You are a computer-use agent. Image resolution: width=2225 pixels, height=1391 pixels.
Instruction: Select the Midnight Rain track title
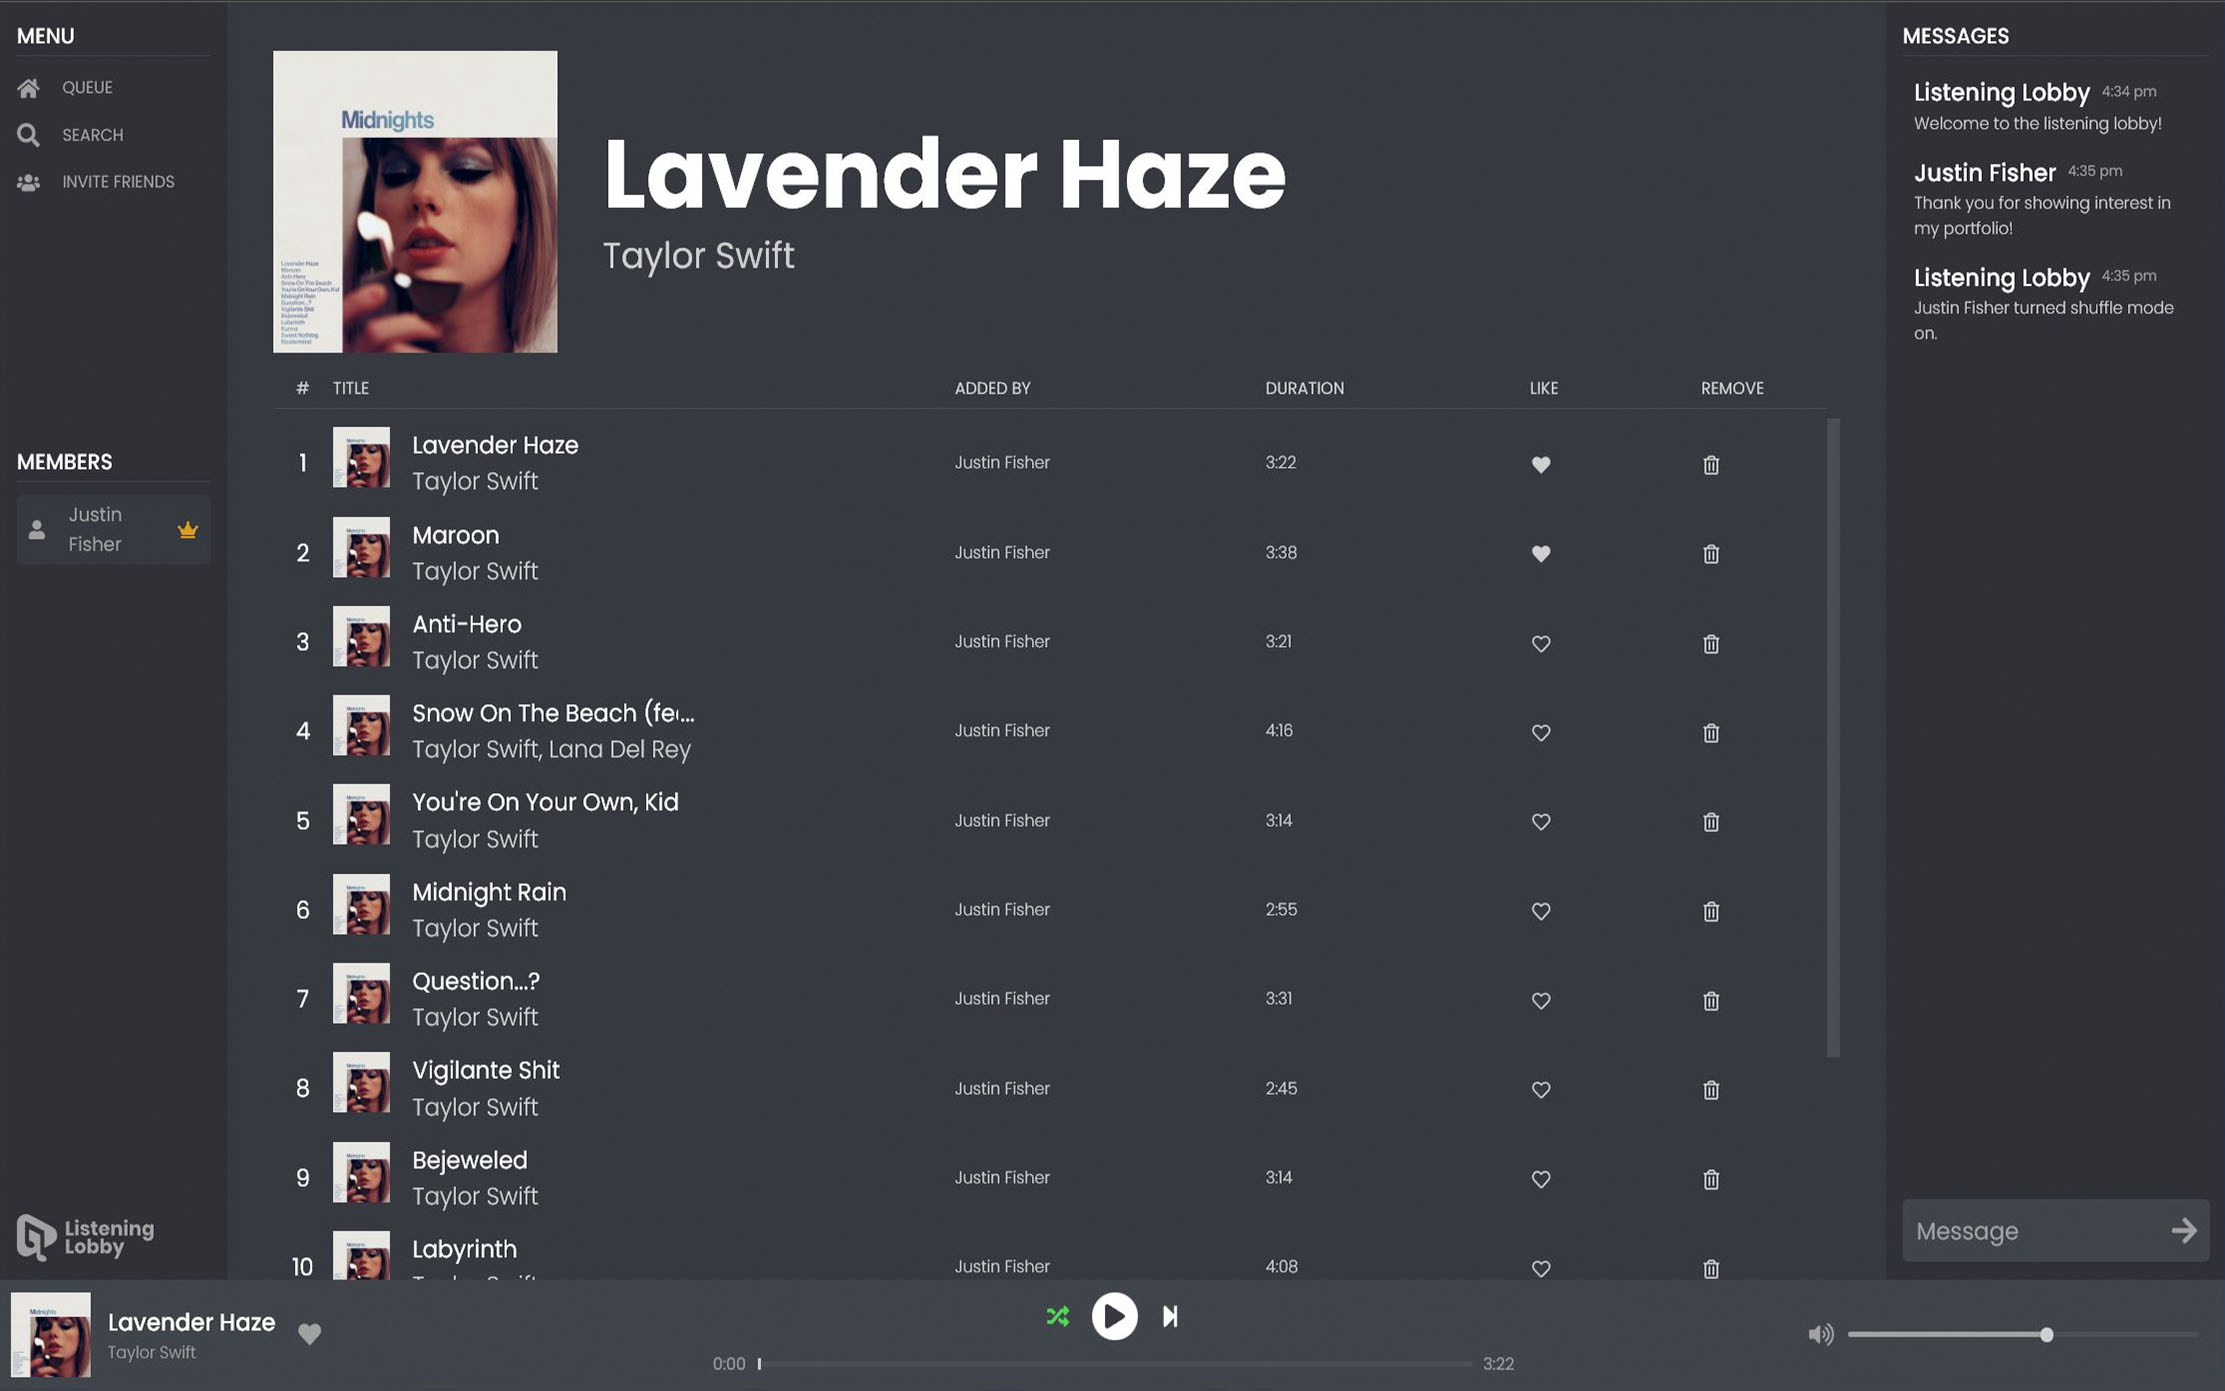tap(489, 892)
